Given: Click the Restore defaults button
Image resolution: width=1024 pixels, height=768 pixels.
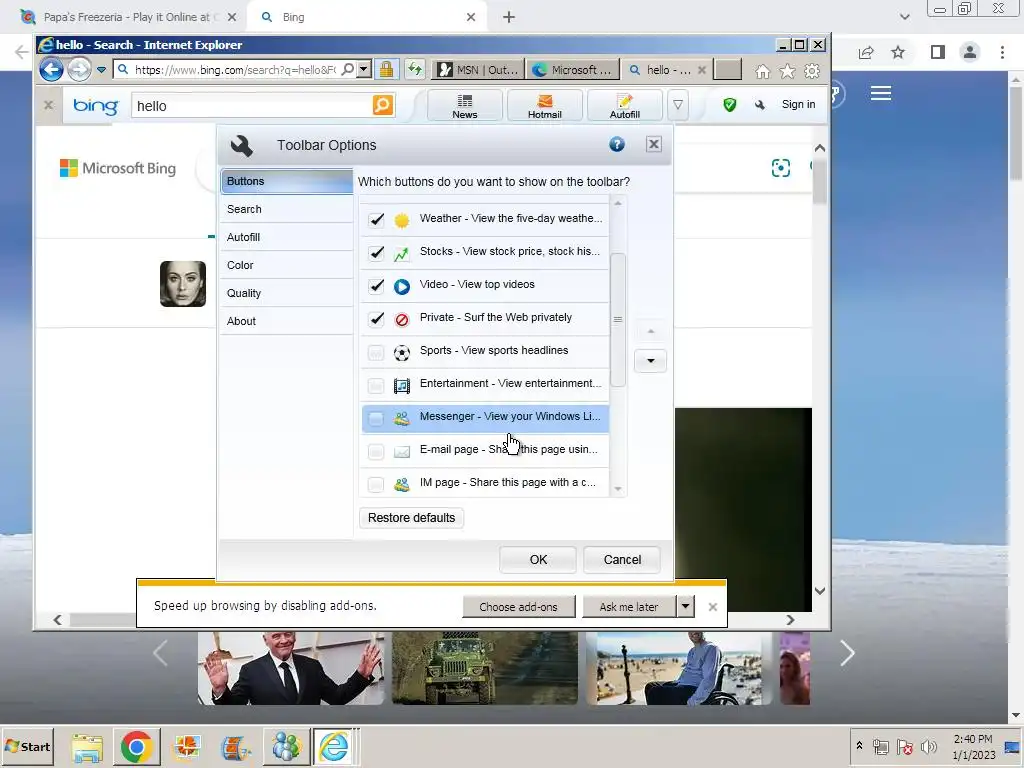Looking at the screenshot, I should 411,518.
